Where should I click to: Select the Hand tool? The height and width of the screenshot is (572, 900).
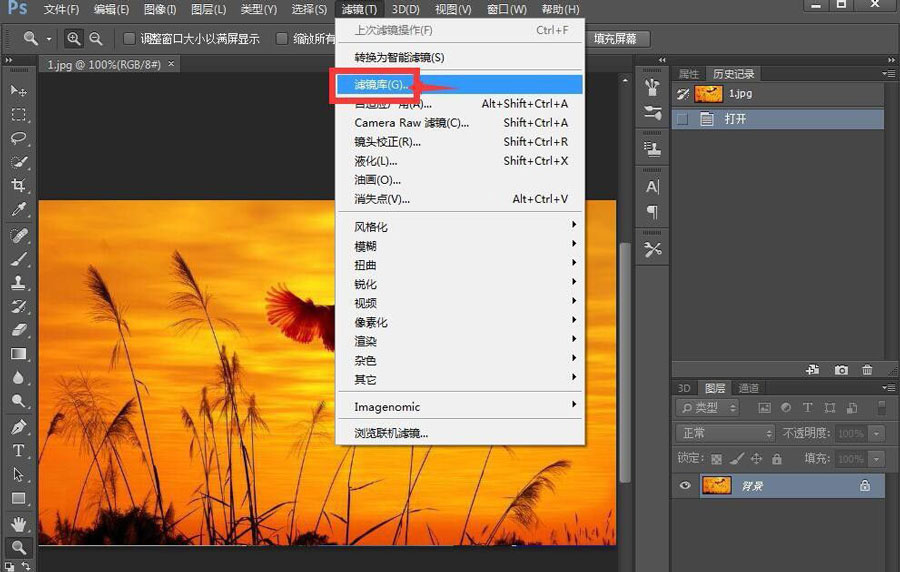(x=18, y=523)
